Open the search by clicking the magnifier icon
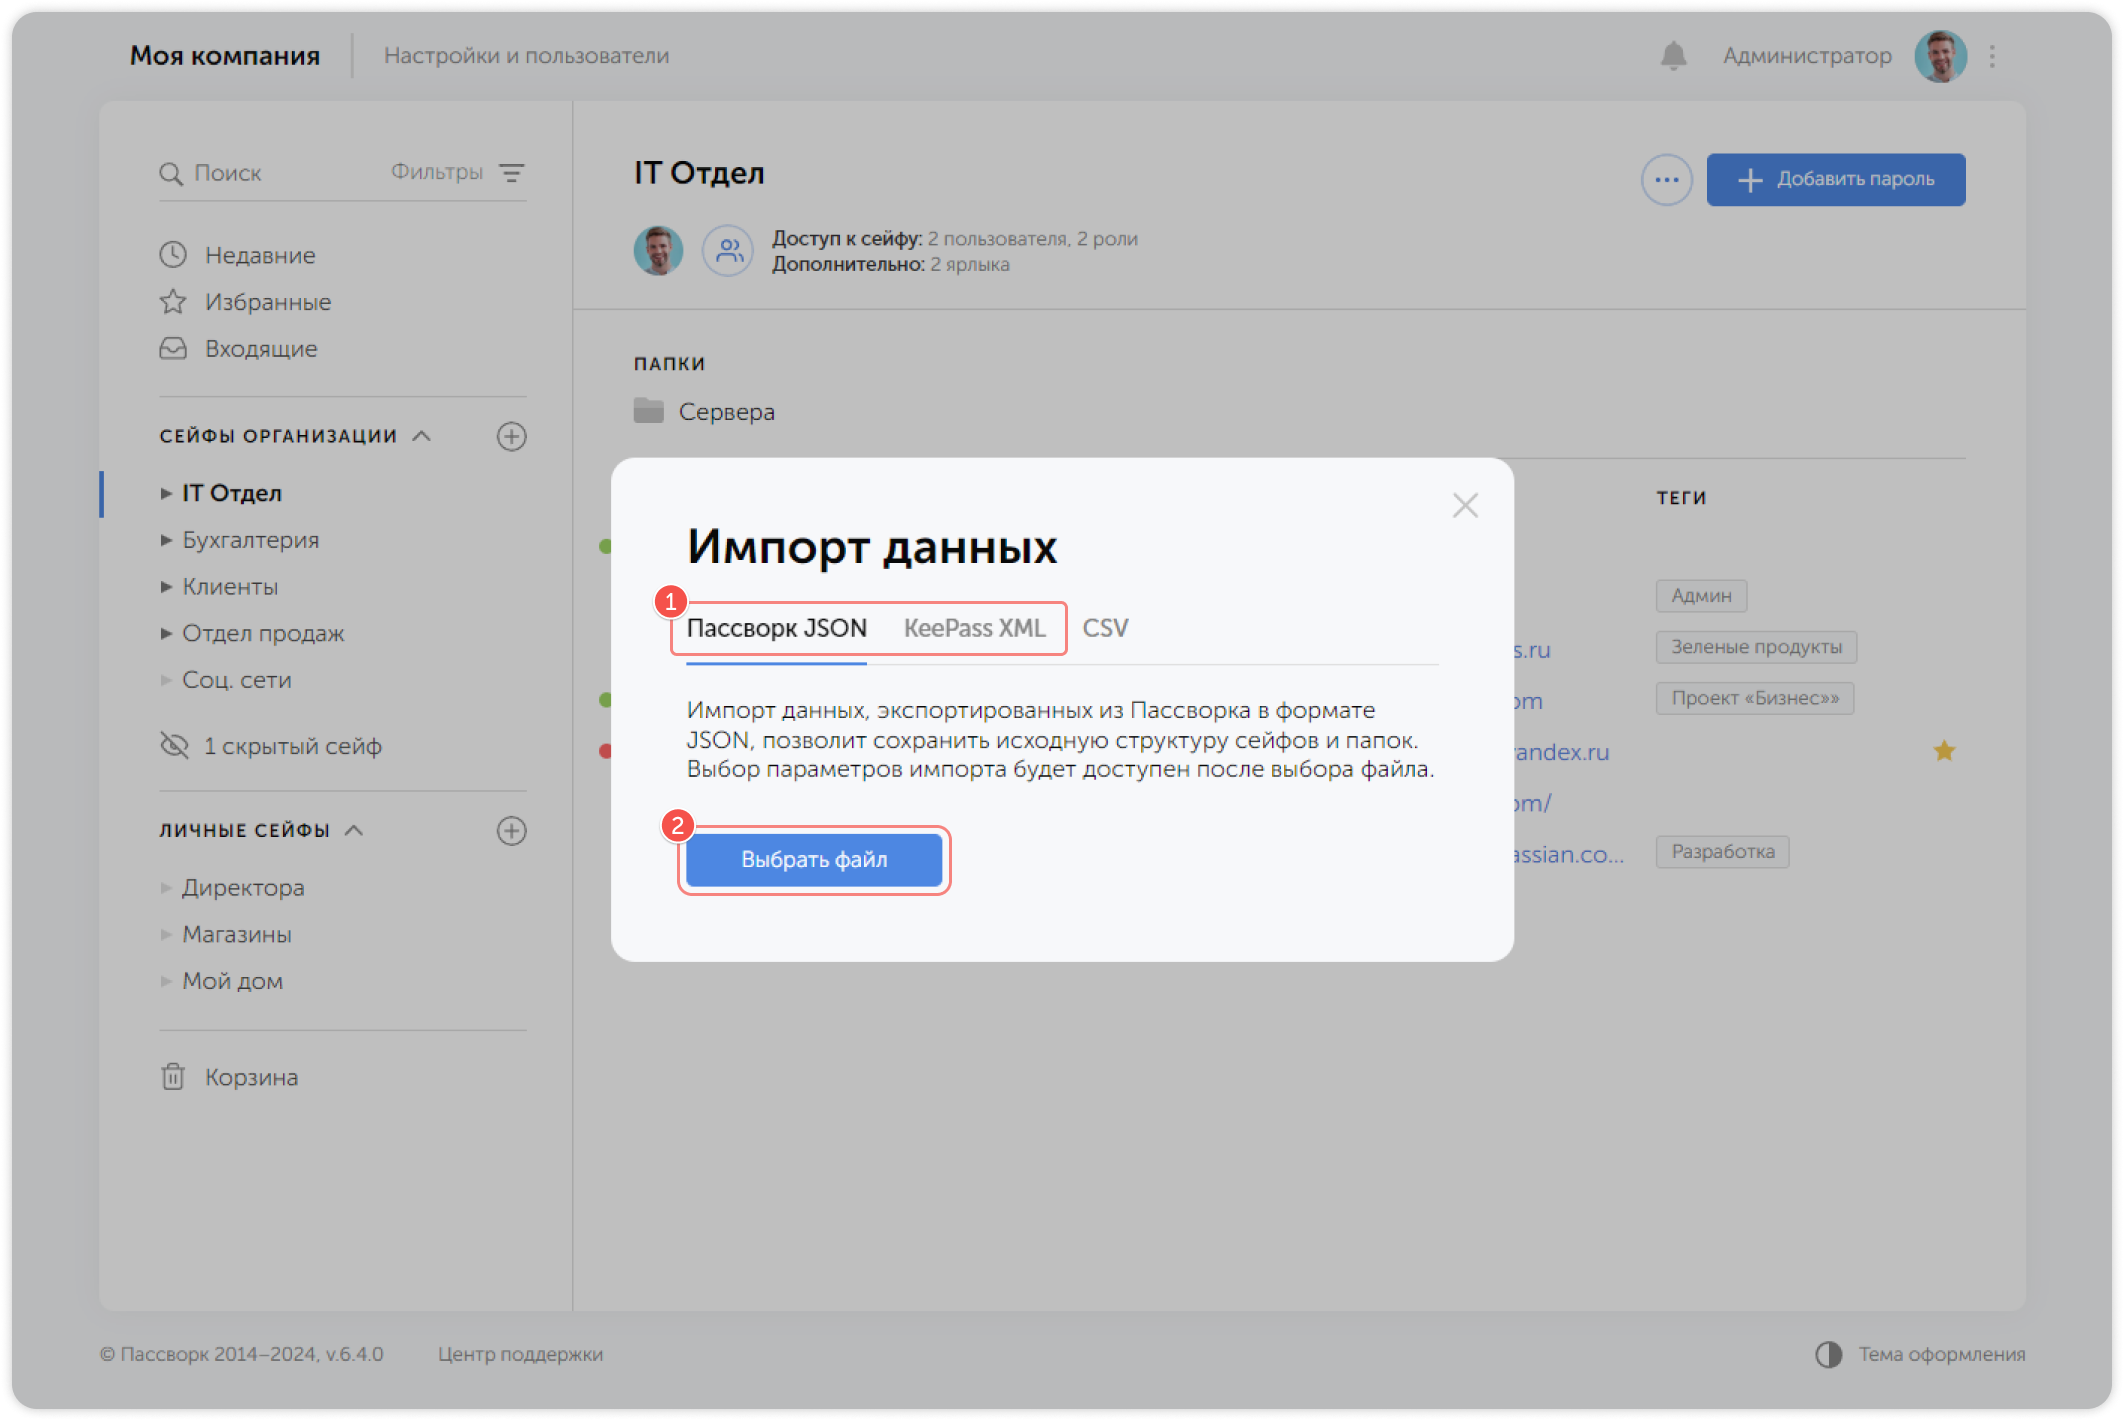 [x=172, y=172]
